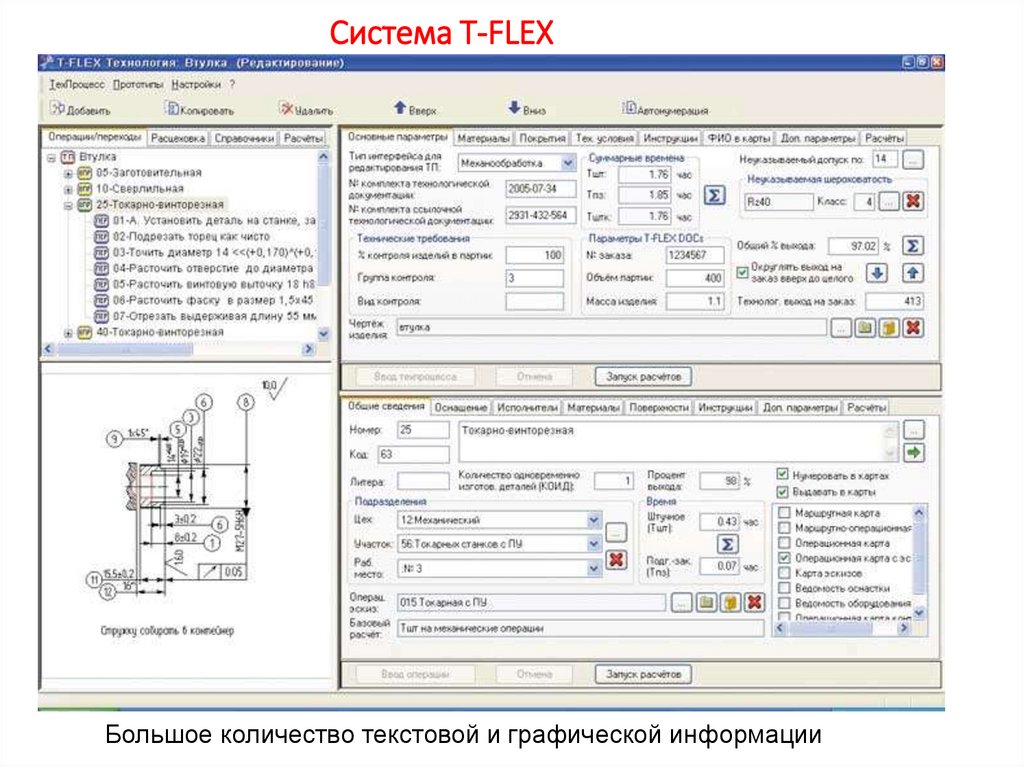Switch to upper Материалы tab
This screenshot has height=767, width=1024.
[x=483, y=138]
